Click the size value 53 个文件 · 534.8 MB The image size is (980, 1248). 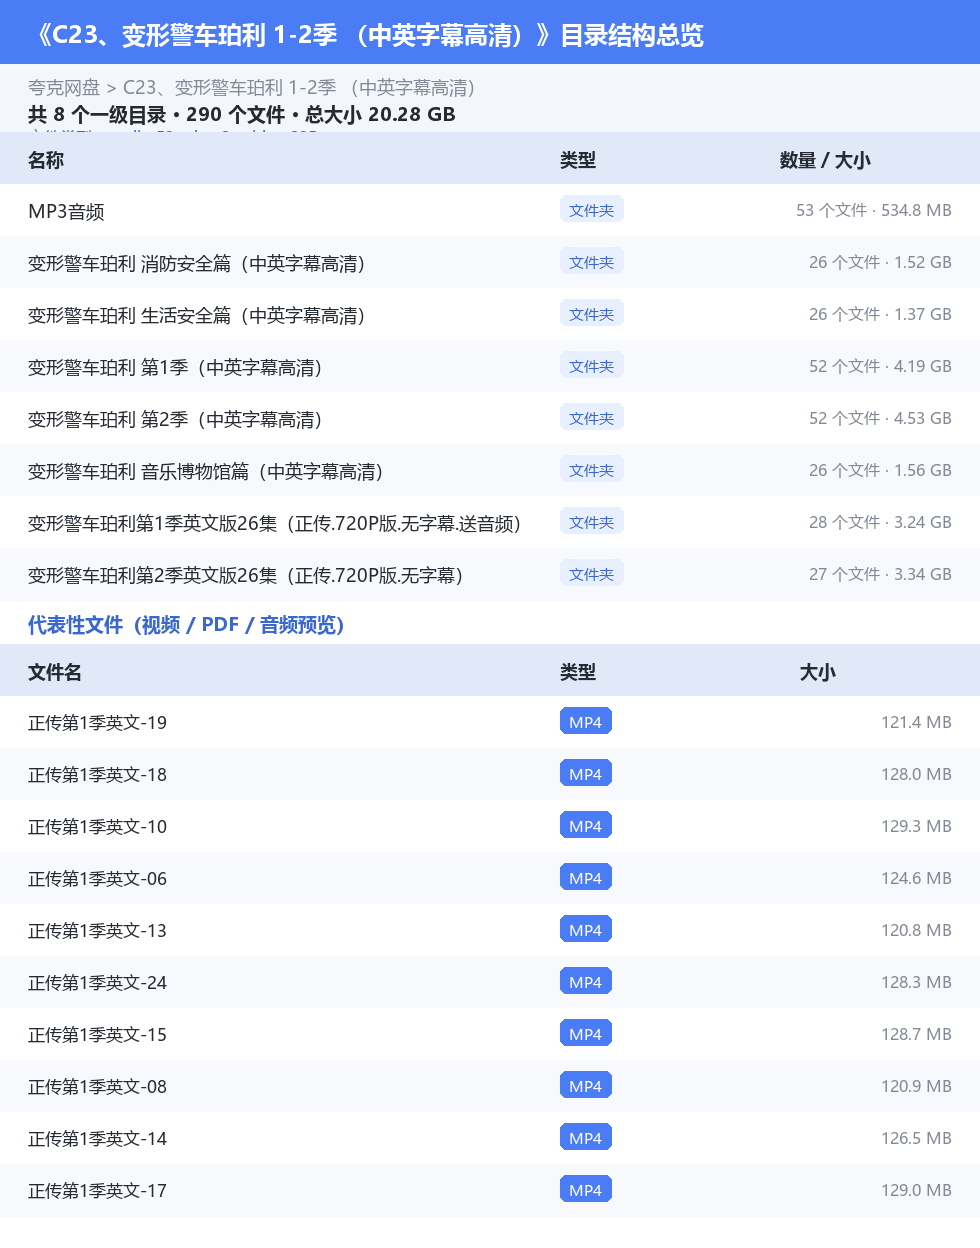[x=874, y=210]
